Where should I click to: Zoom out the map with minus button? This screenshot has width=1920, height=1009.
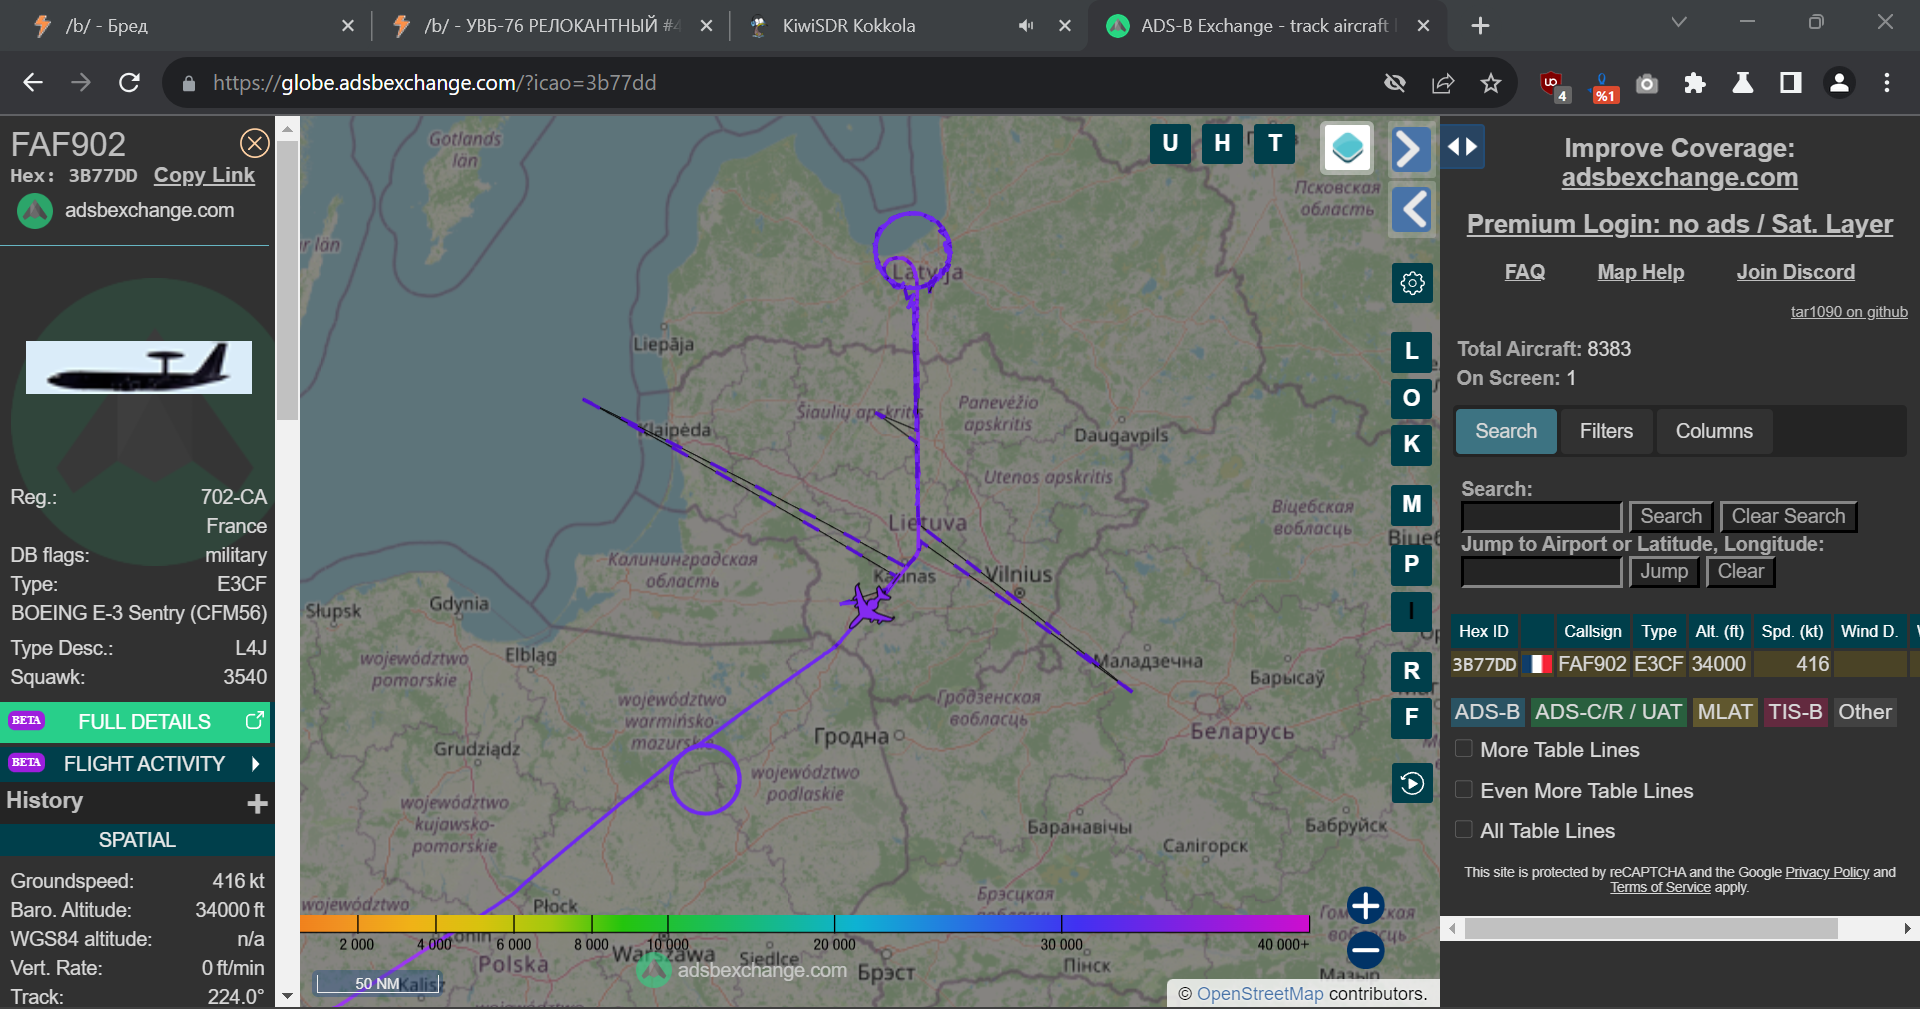tap(1365, 950)
